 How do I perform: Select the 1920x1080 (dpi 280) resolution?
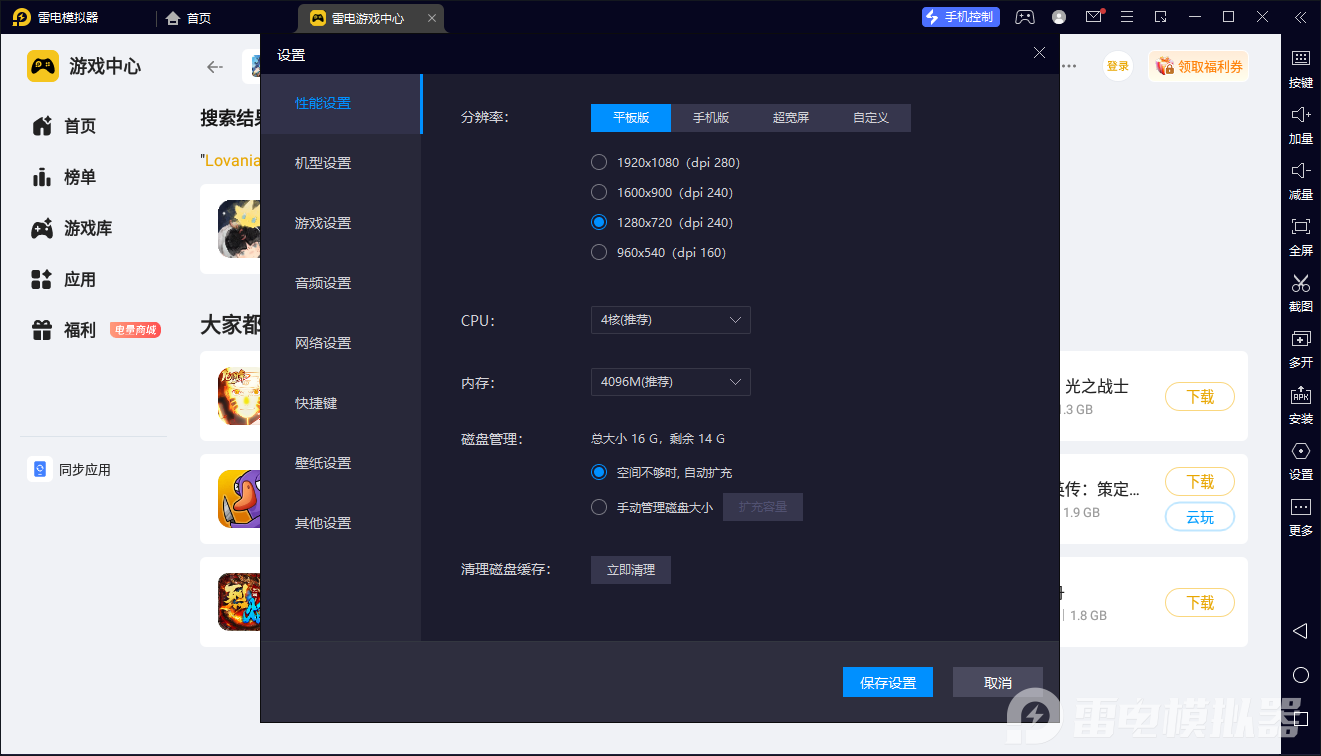pos(599,162)
